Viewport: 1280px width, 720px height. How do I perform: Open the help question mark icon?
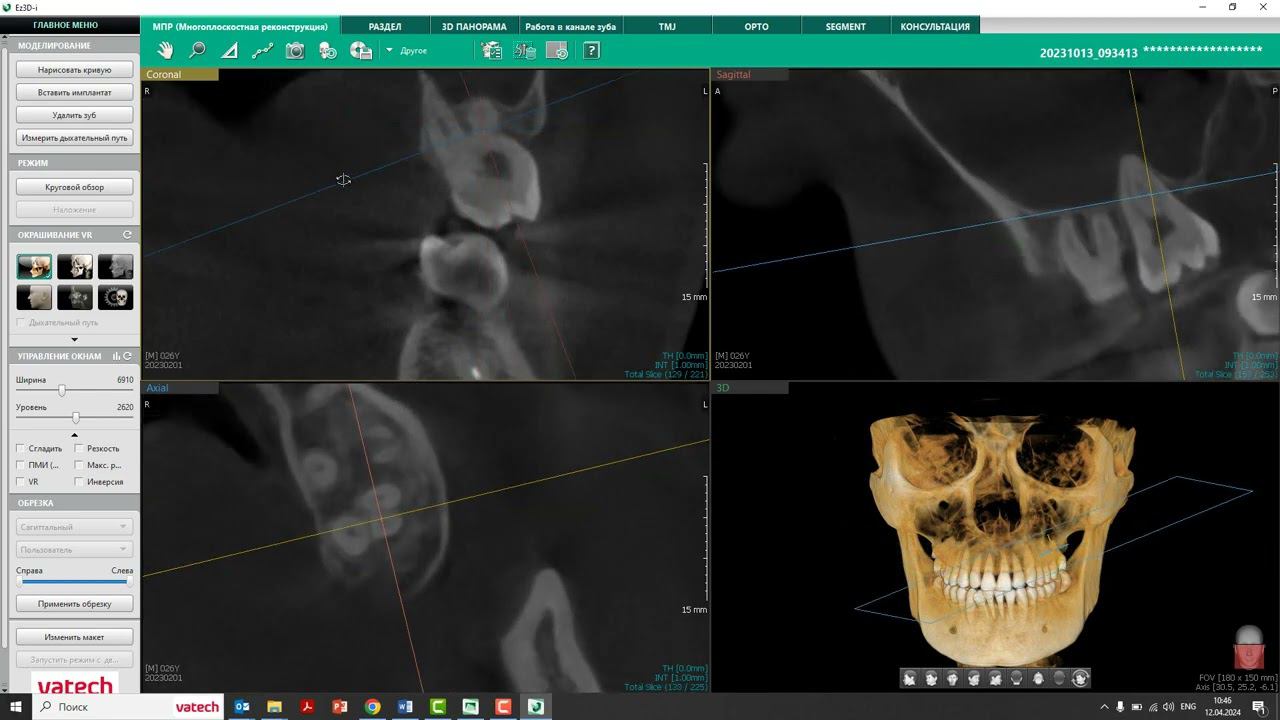point(591,50)
